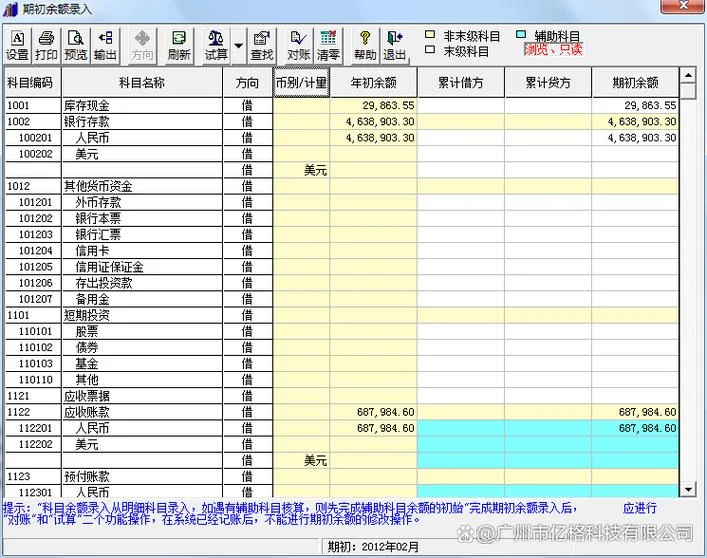Image resolution: width=707 pixels, height=558 pixels.
Task: Click the 清零 (Clear to zero) icon
Action: (x=328, y=46)
